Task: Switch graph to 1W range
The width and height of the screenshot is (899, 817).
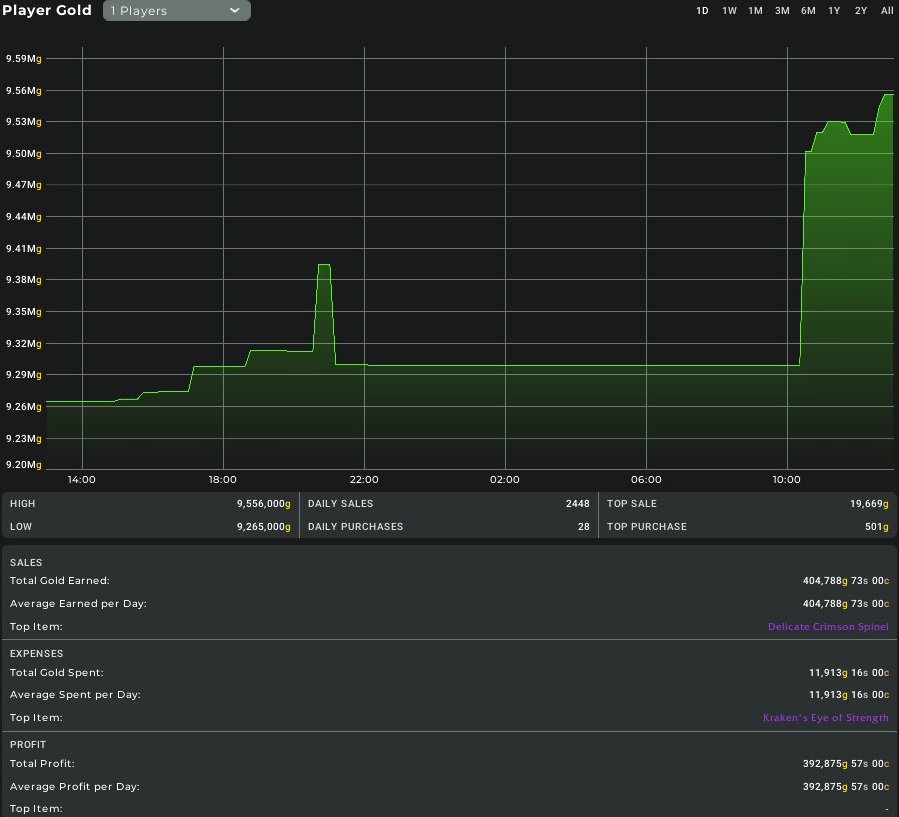Action: (729, 11)
